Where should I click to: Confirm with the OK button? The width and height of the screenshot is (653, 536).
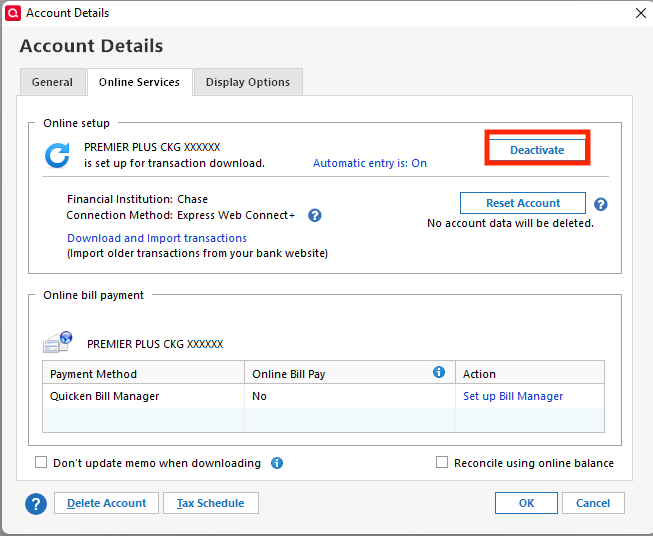click(526, 503)
